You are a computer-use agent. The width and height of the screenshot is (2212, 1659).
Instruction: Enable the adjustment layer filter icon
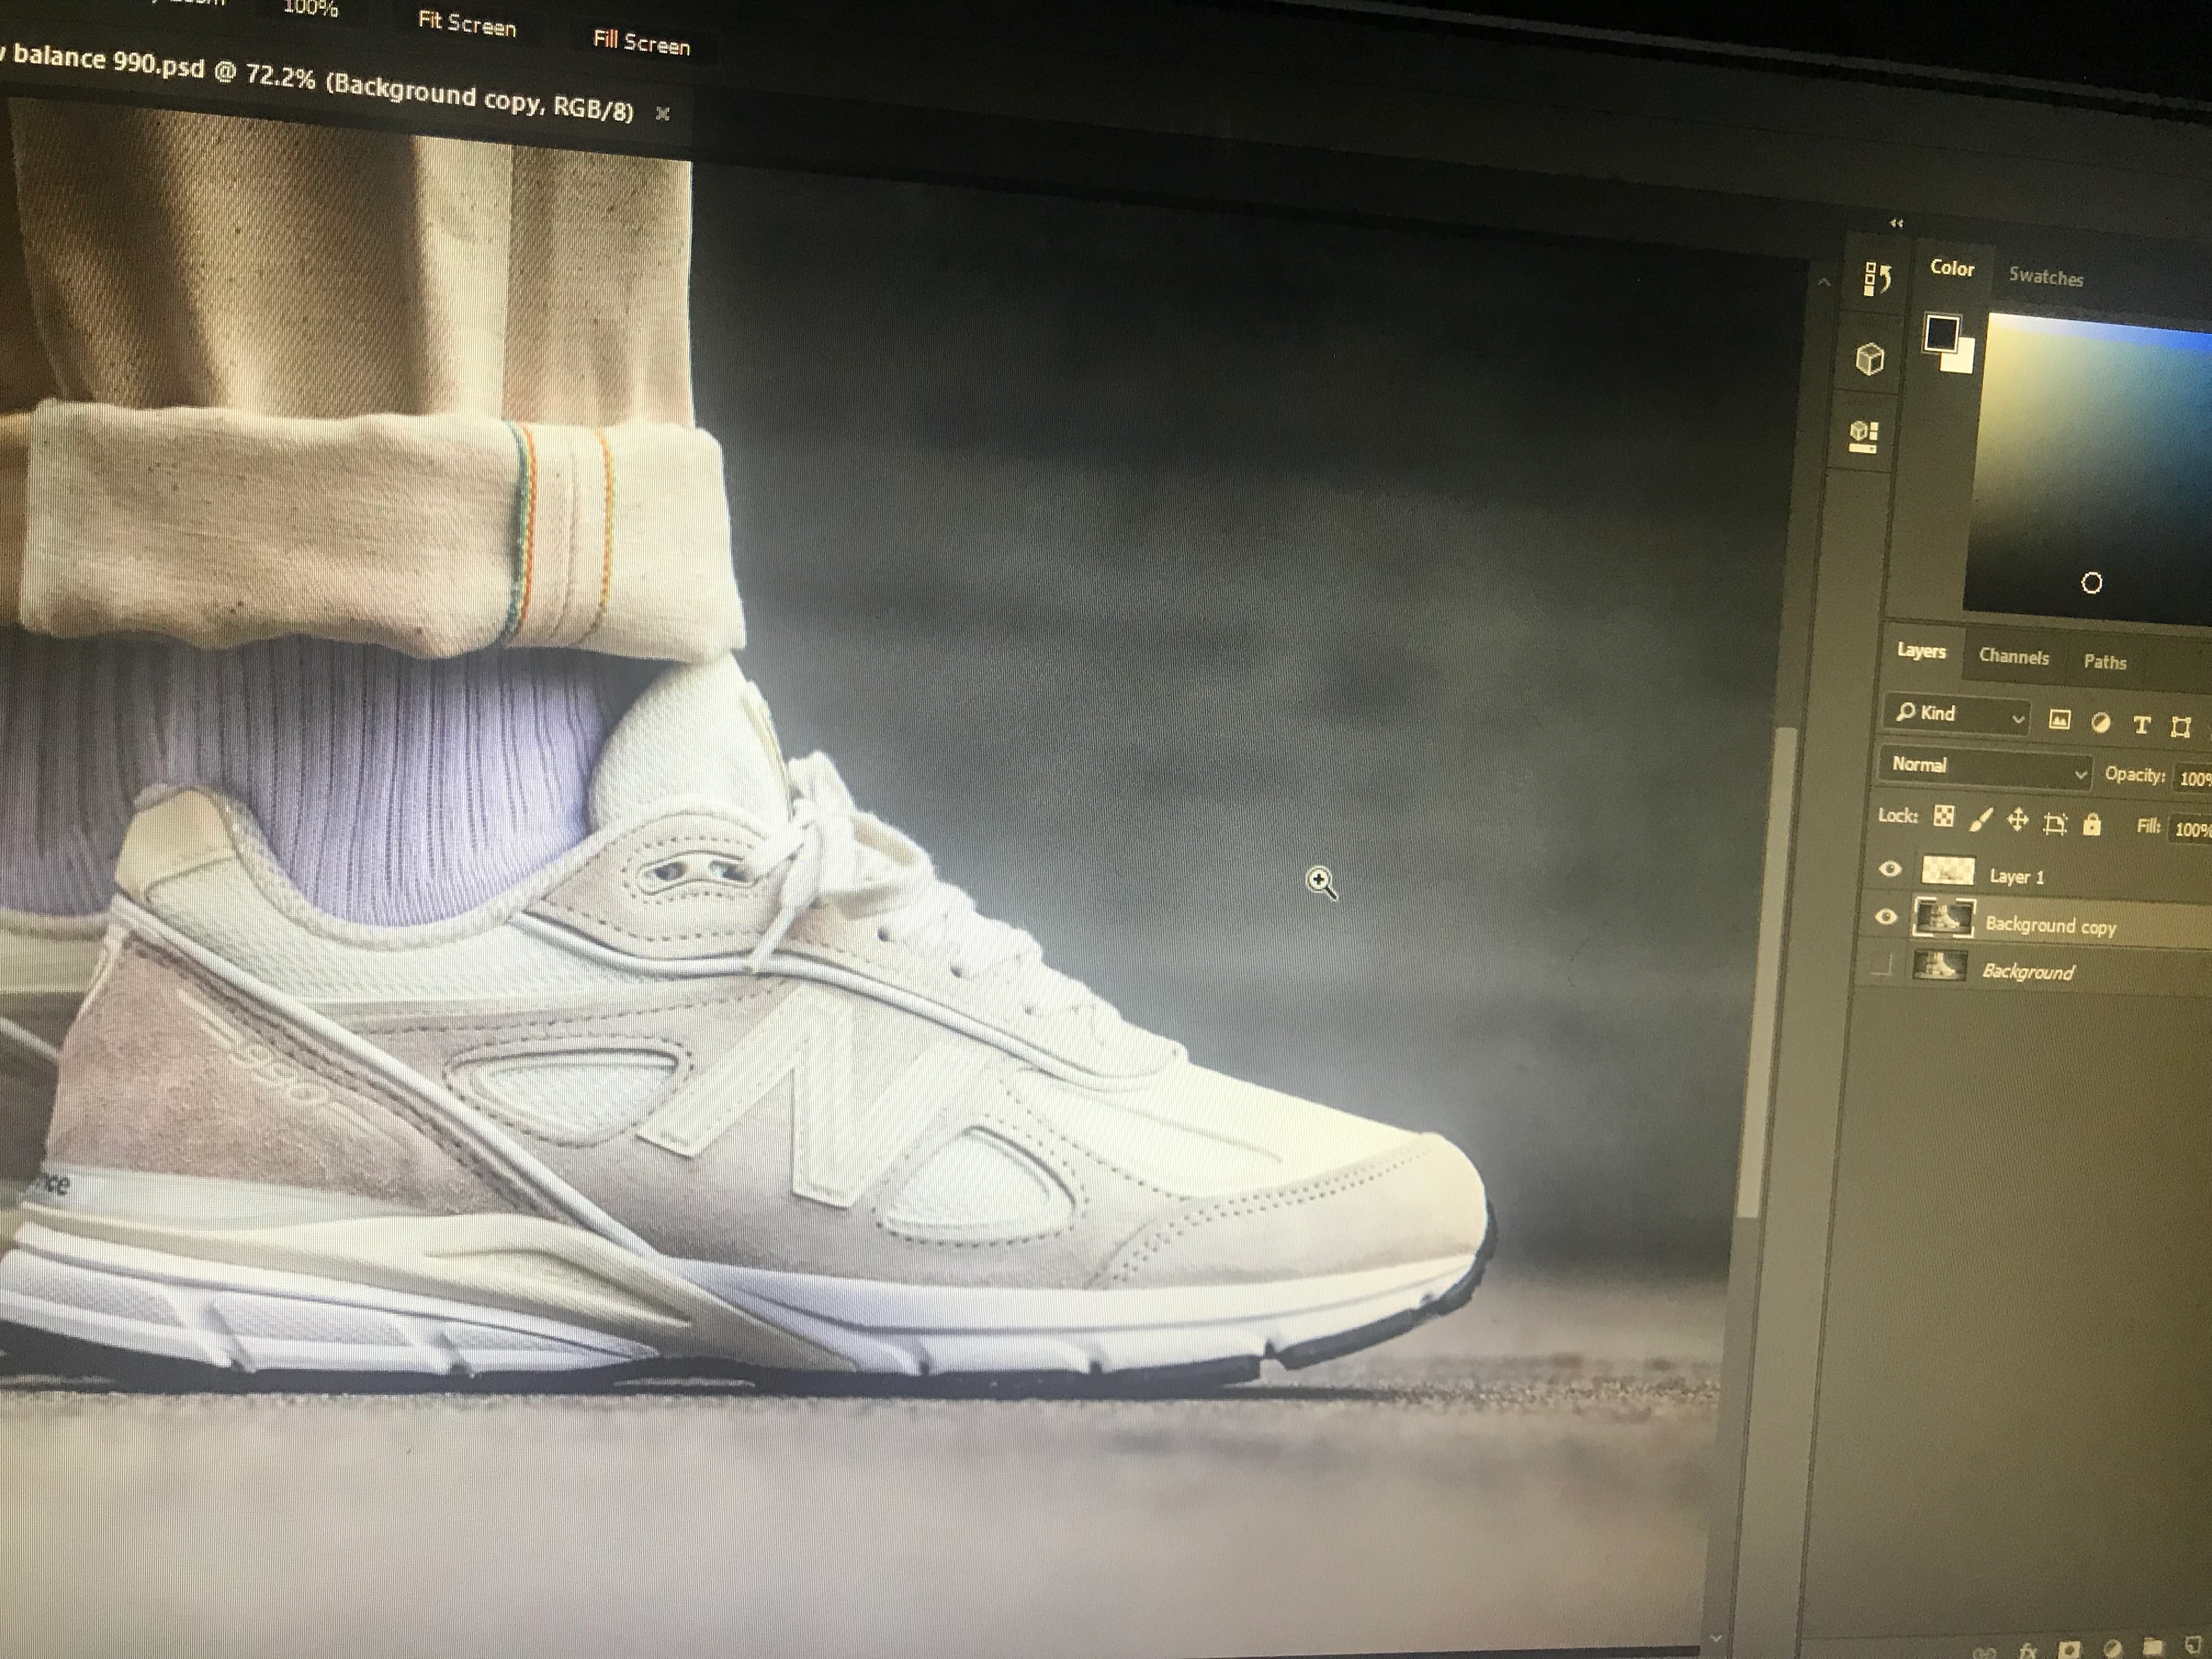tap(2100, 723)
